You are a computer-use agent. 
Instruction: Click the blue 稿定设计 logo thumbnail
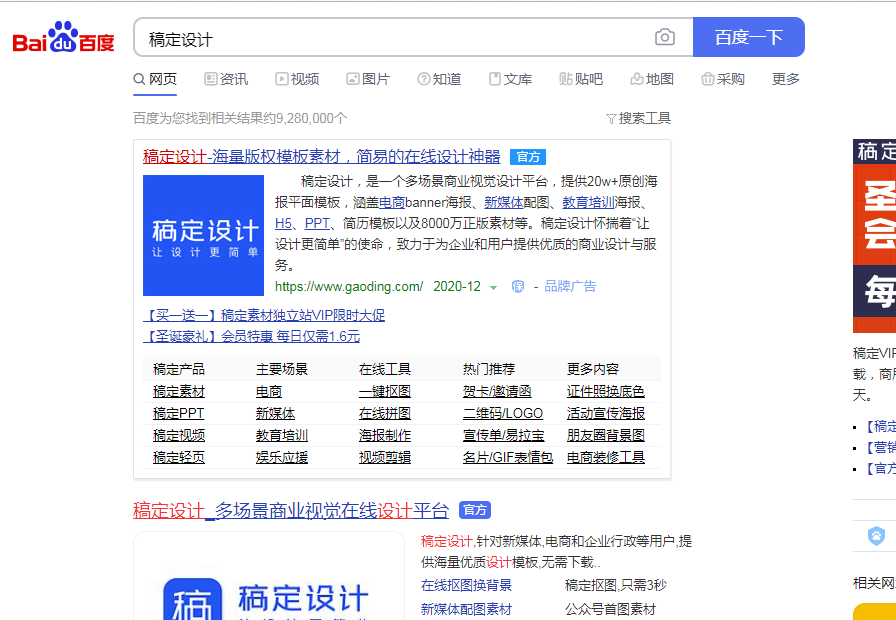[203, 235]
